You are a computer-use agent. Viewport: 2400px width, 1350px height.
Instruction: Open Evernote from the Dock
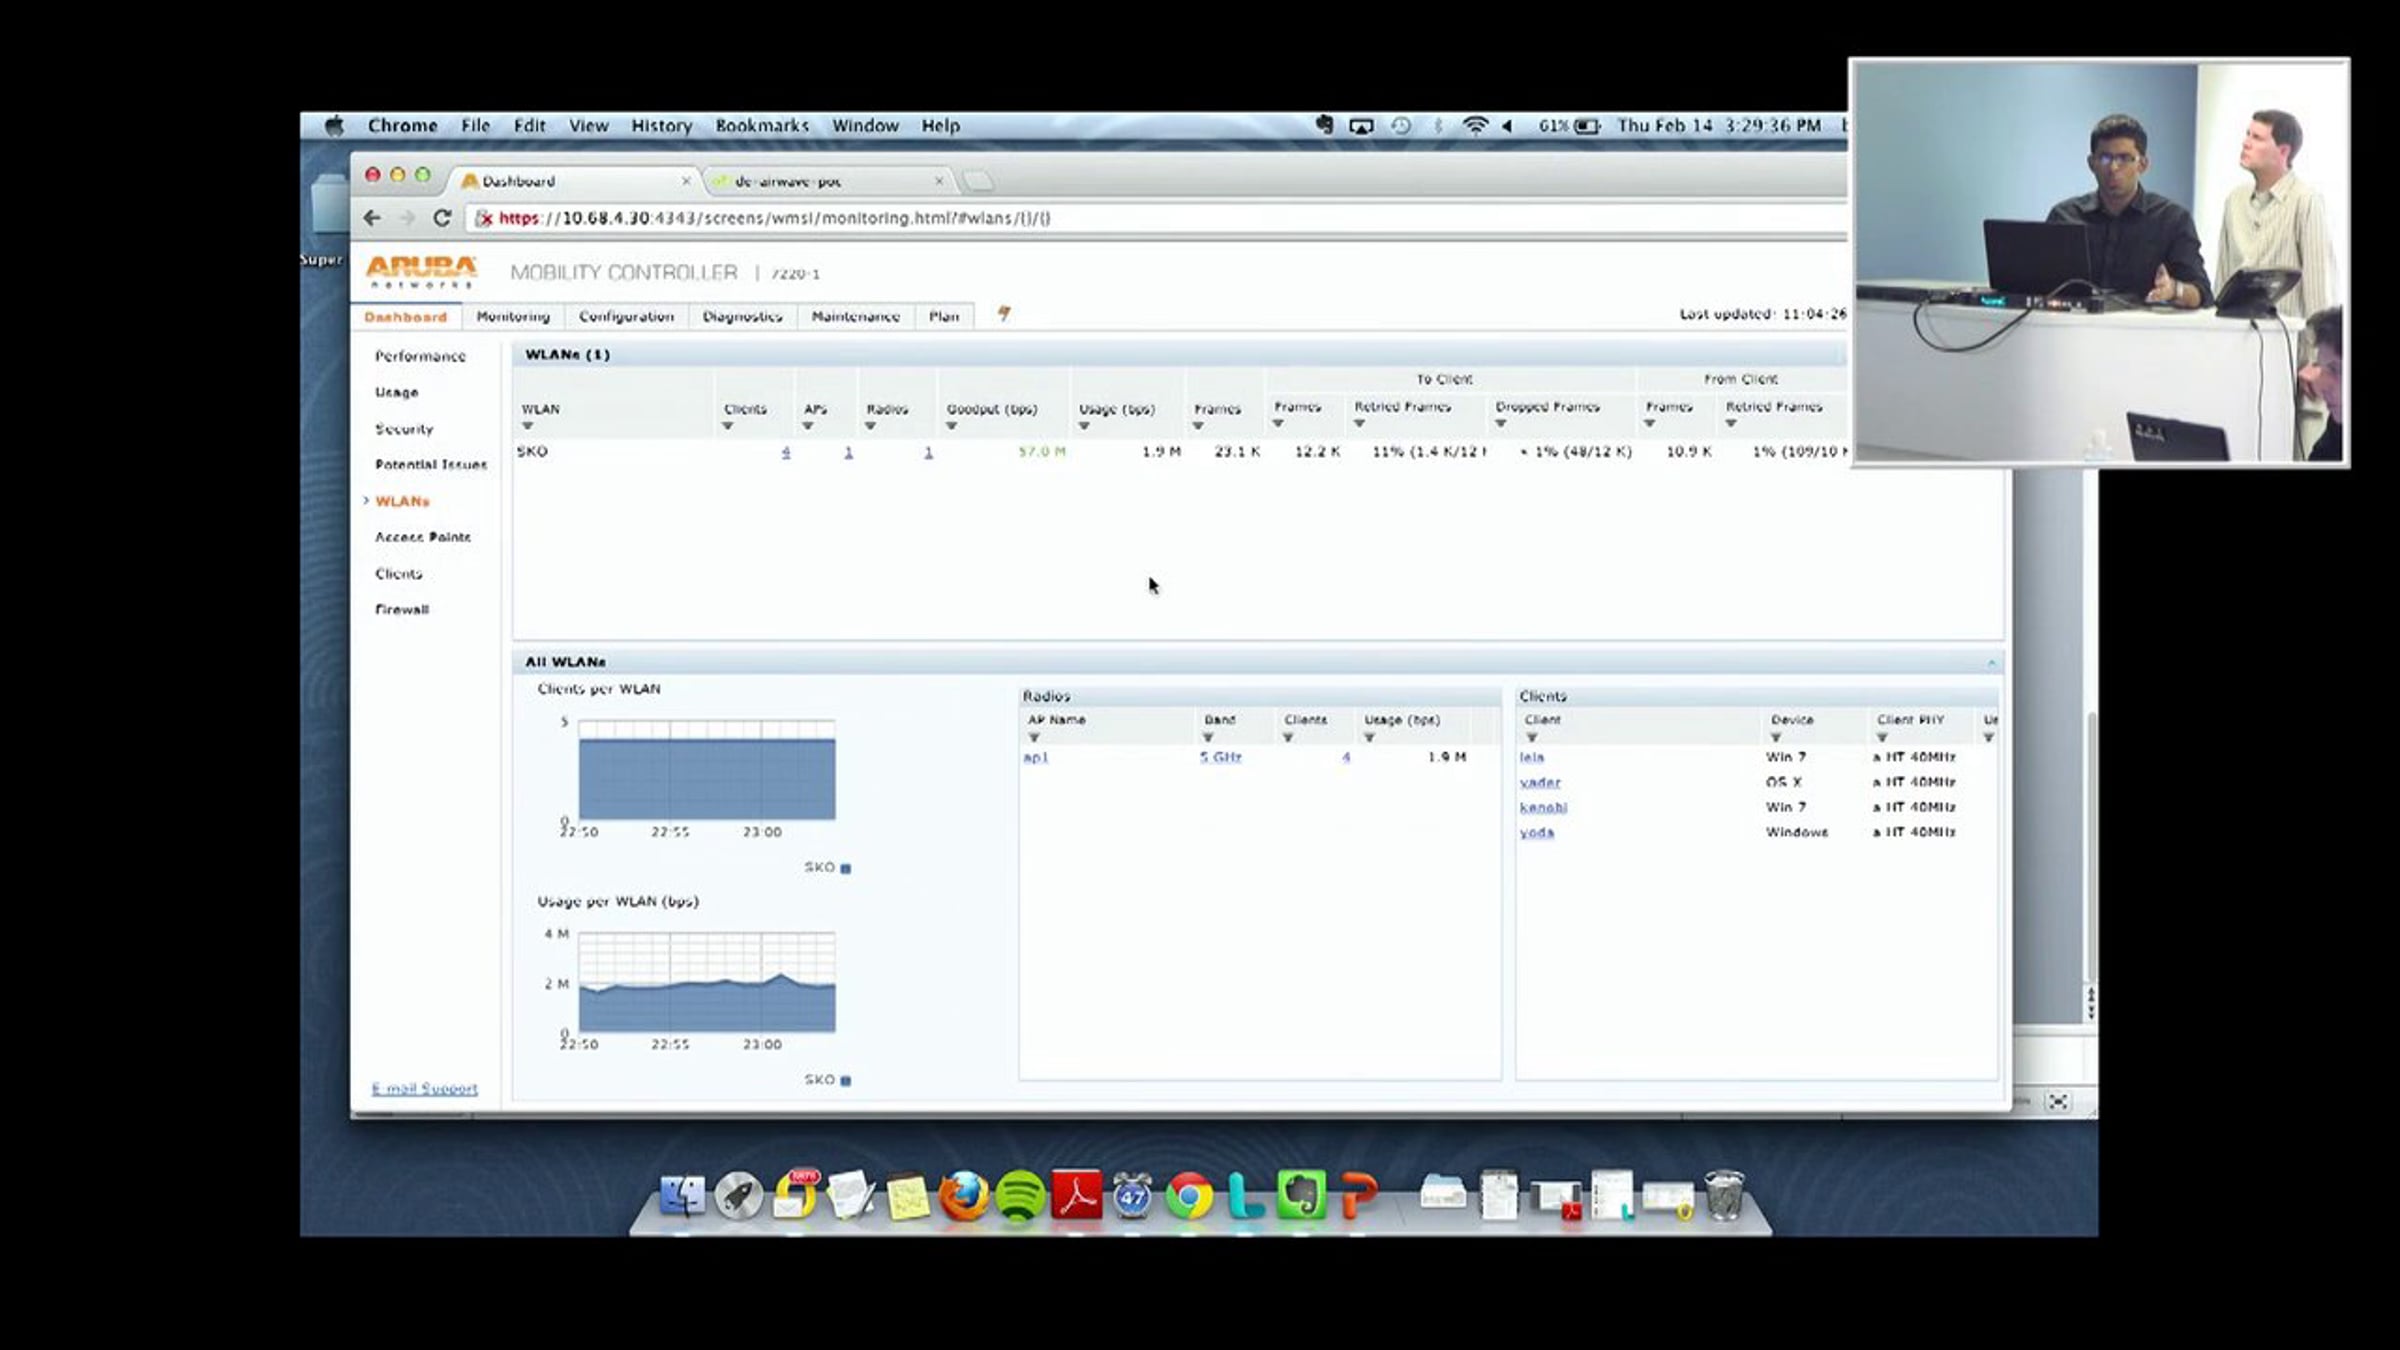point(1301,1196)
